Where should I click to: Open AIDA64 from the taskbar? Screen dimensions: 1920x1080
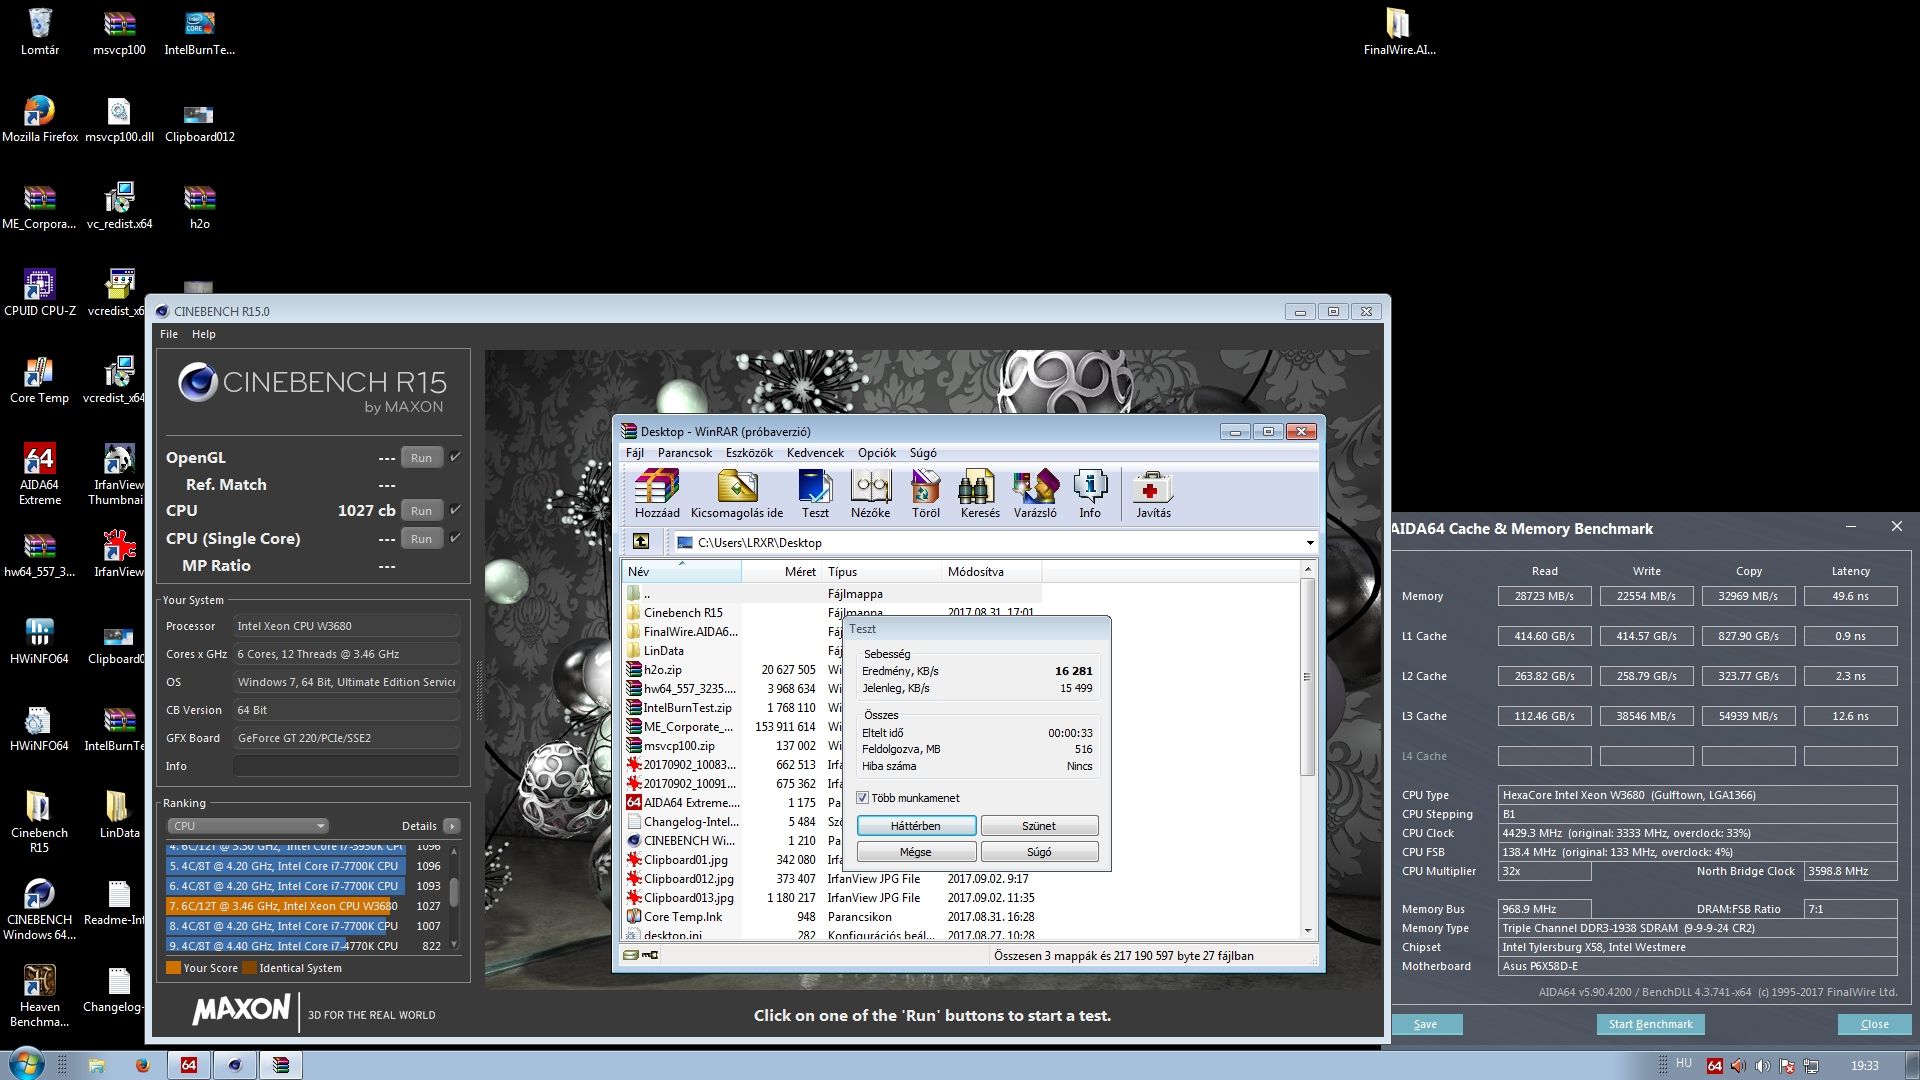point(188,1065)
